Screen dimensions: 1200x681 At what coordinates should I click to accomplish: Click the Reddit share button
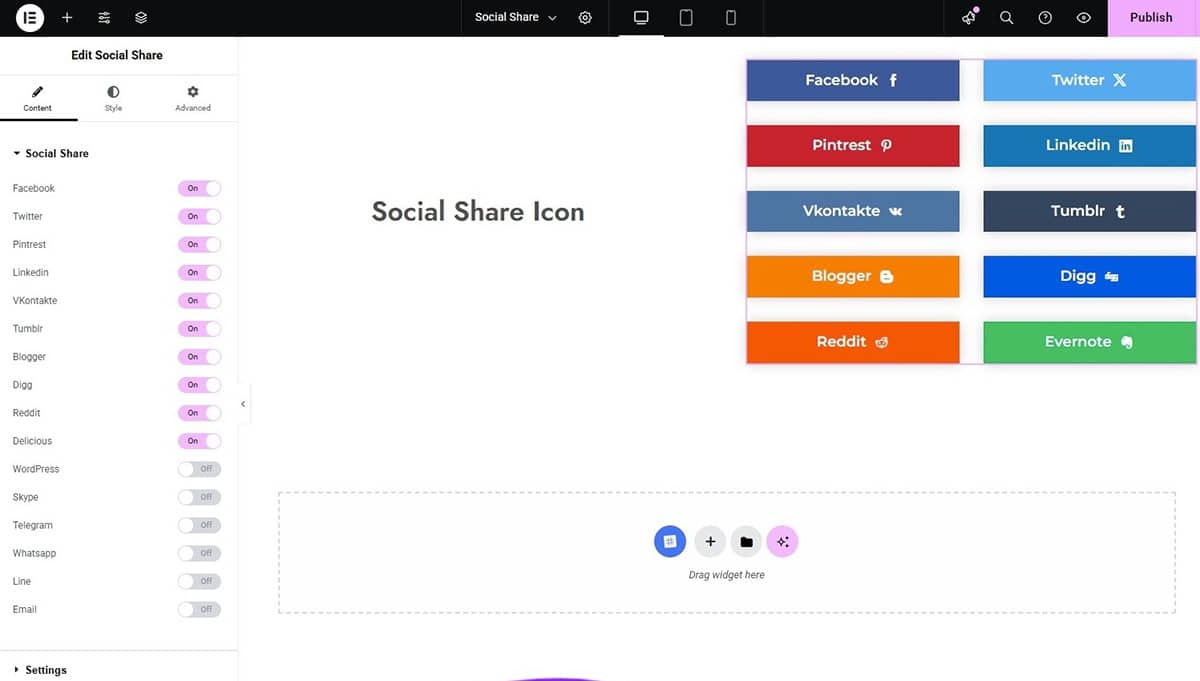pos(853,342)
